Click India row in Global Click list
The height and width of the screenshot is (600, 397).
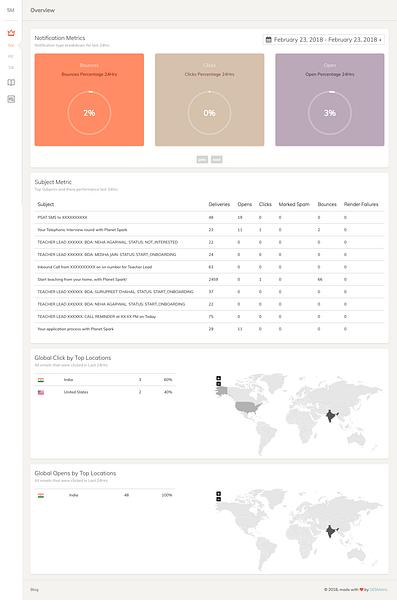pos(105,380)
